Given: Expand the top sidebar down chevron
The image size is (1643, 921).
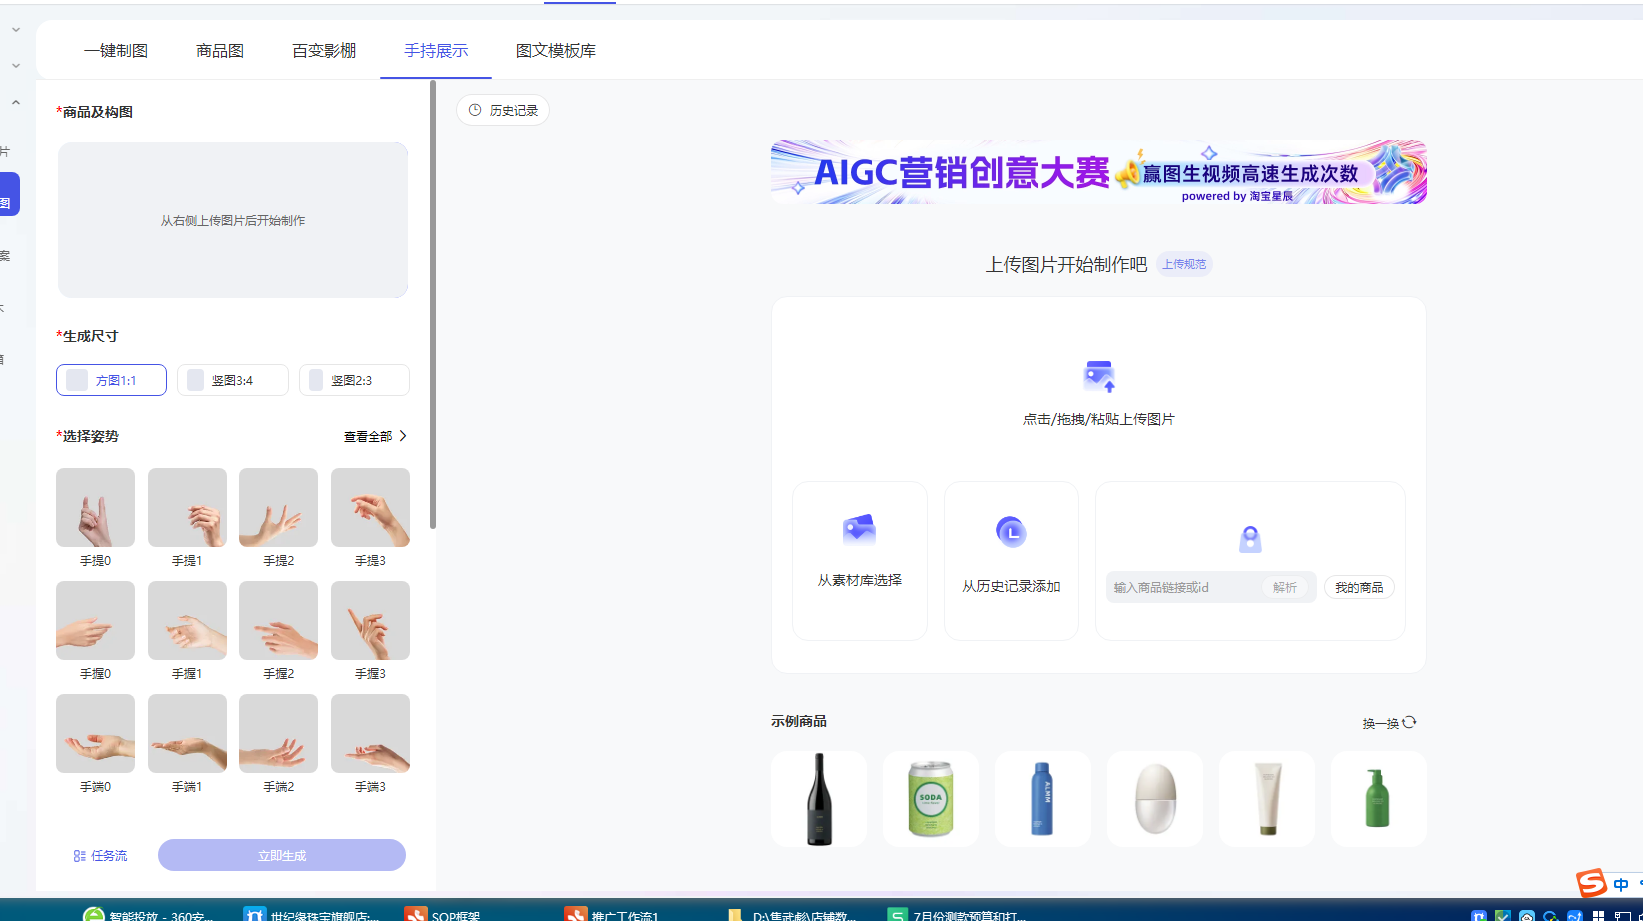Looking at the screenshot, I should click(16, 30).
